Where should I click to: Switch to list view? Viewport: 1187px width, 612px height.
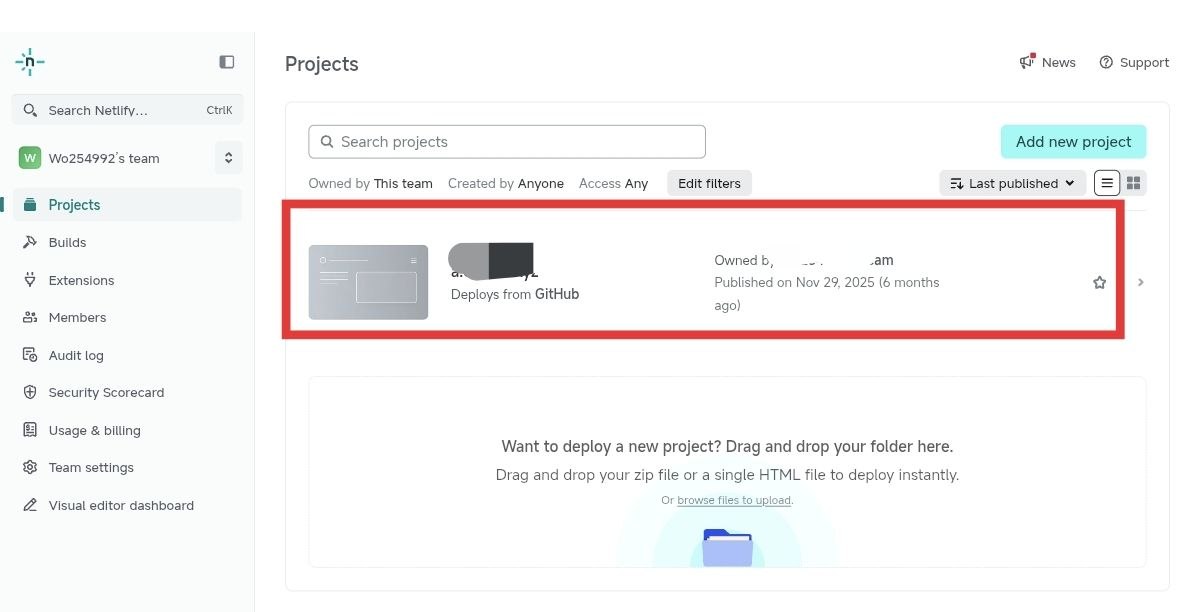click(1107, 183)
